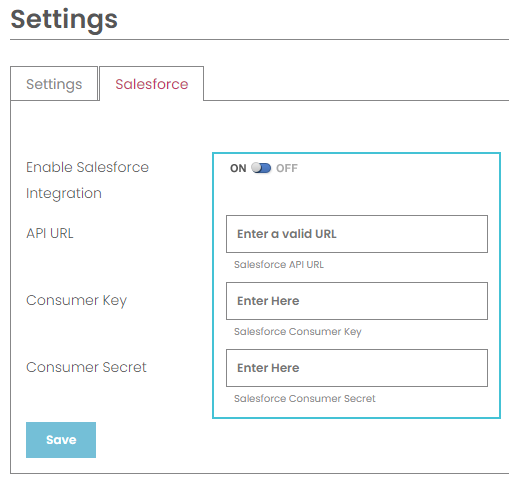The height and width of the screenshot is (487, 509).
Task: Click the 'Integration' label text
Action: (64, 194)
